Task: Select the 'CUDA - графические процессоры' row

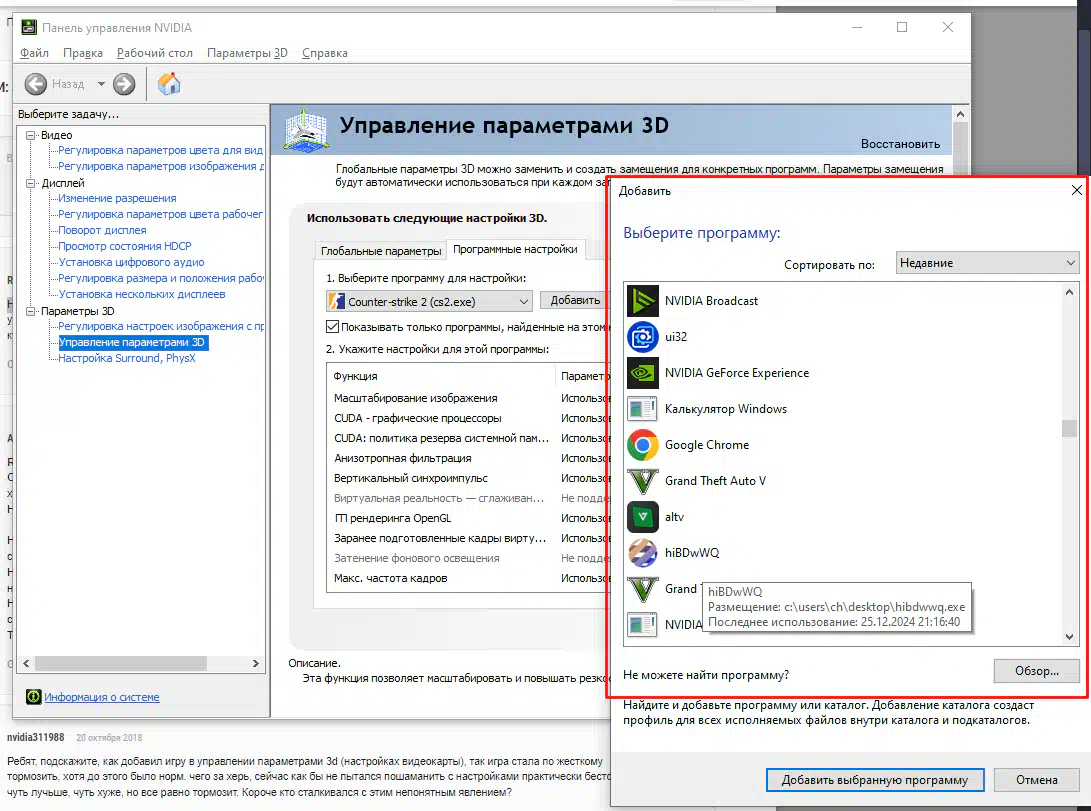Action: pyautogui.click(x=468, y=418)
